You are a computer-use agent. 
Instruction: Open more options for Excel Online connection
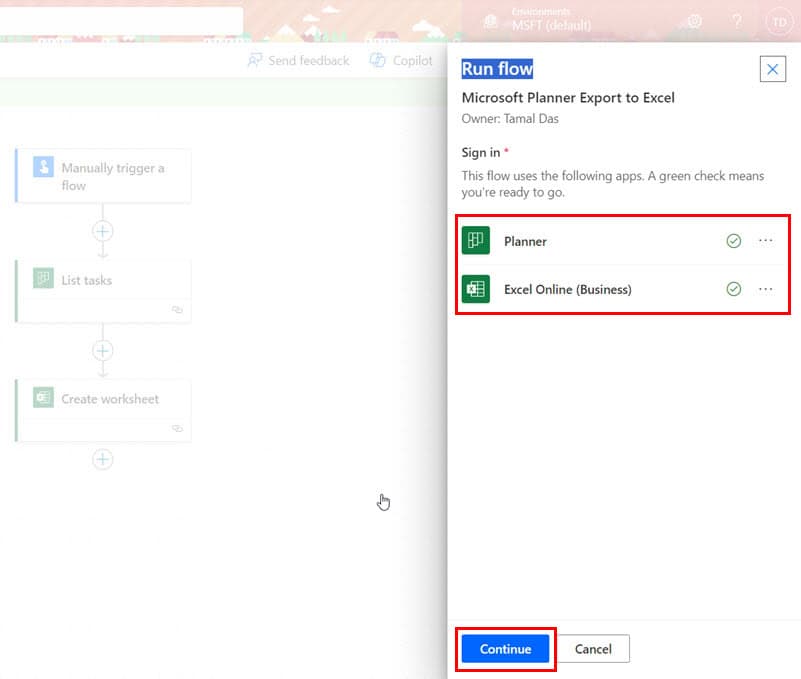(765, 289)
